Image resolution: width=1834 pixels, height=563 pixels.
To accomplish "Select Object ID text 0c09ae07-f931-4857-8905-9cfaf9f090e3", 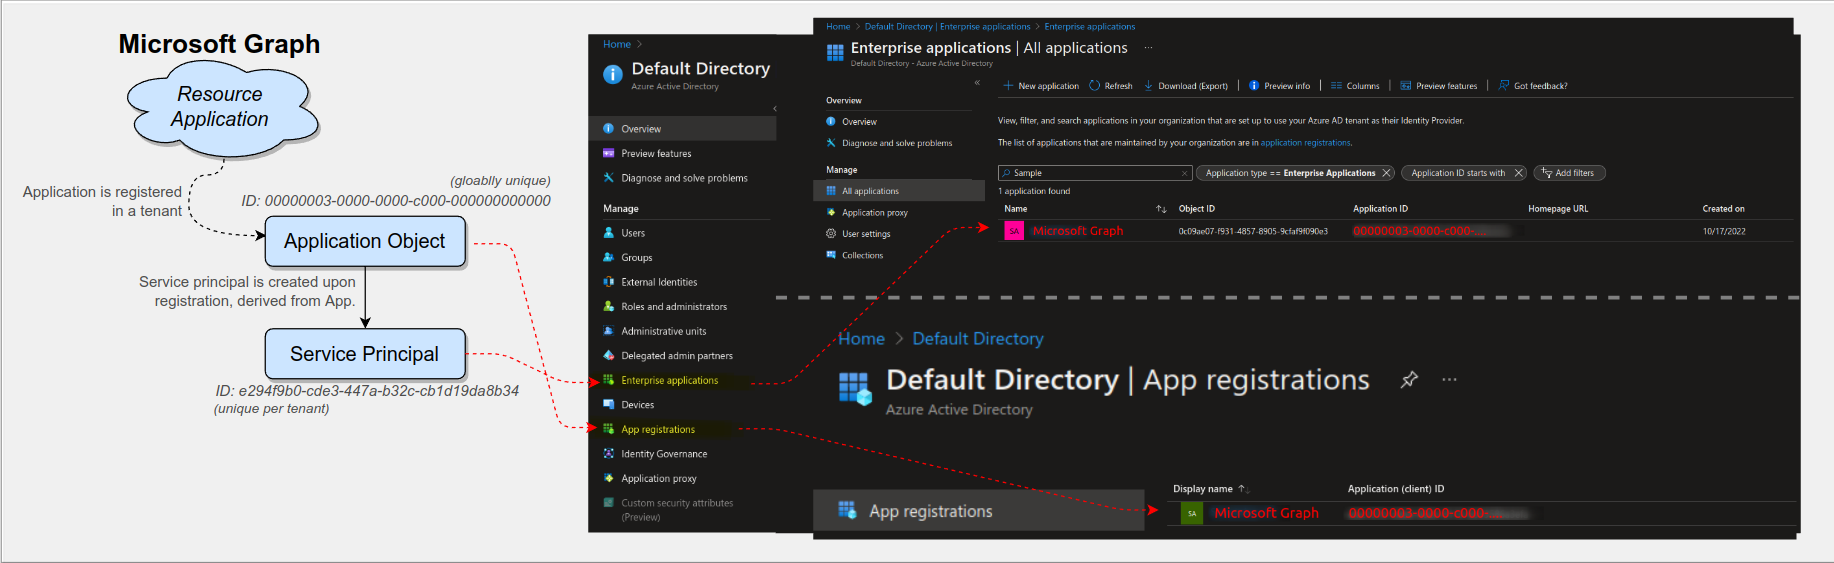I will (1253, 231).
